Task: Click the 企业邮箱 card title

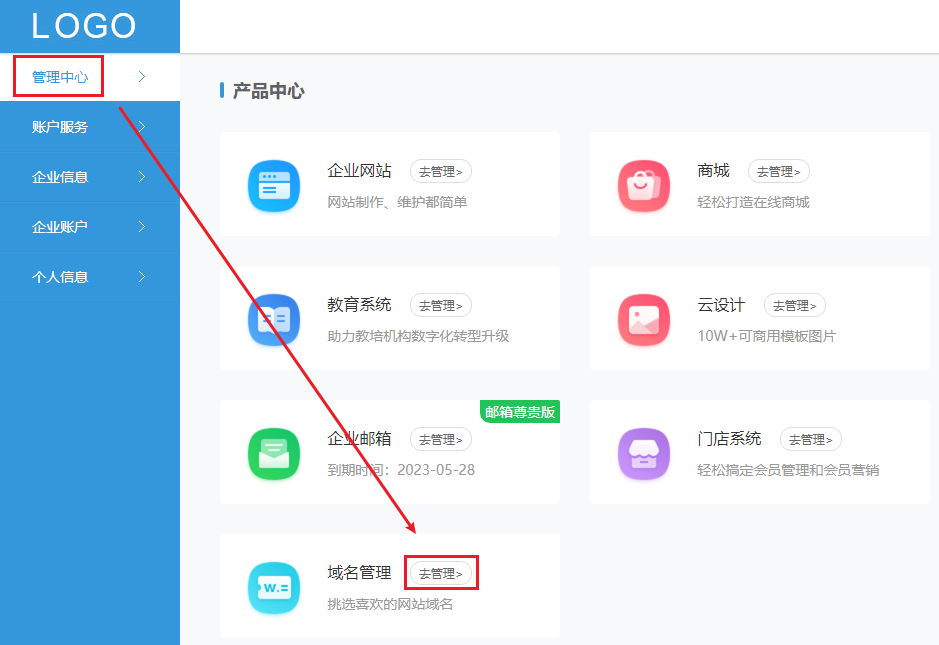Action: click(359, 439)
